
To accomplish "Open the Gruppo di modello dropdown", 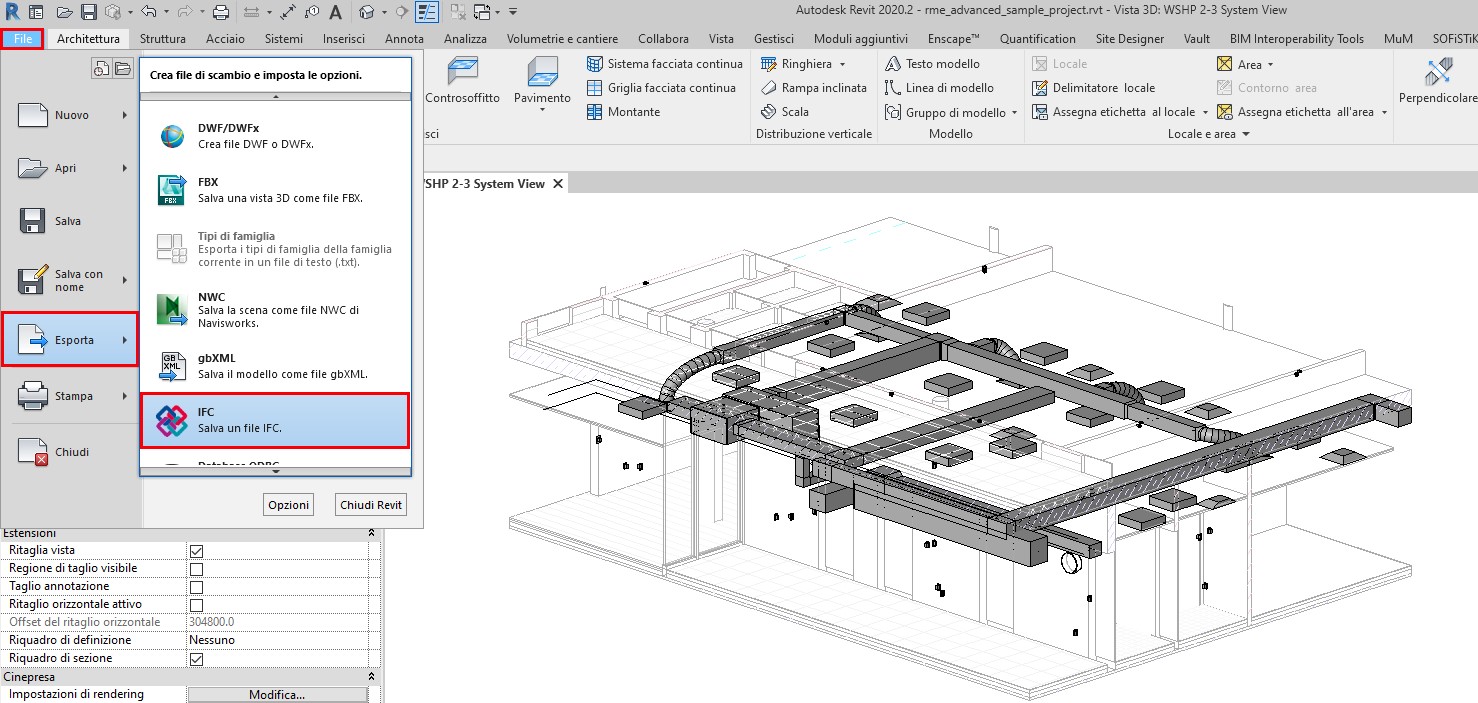I will click(x=1013, y=112).
